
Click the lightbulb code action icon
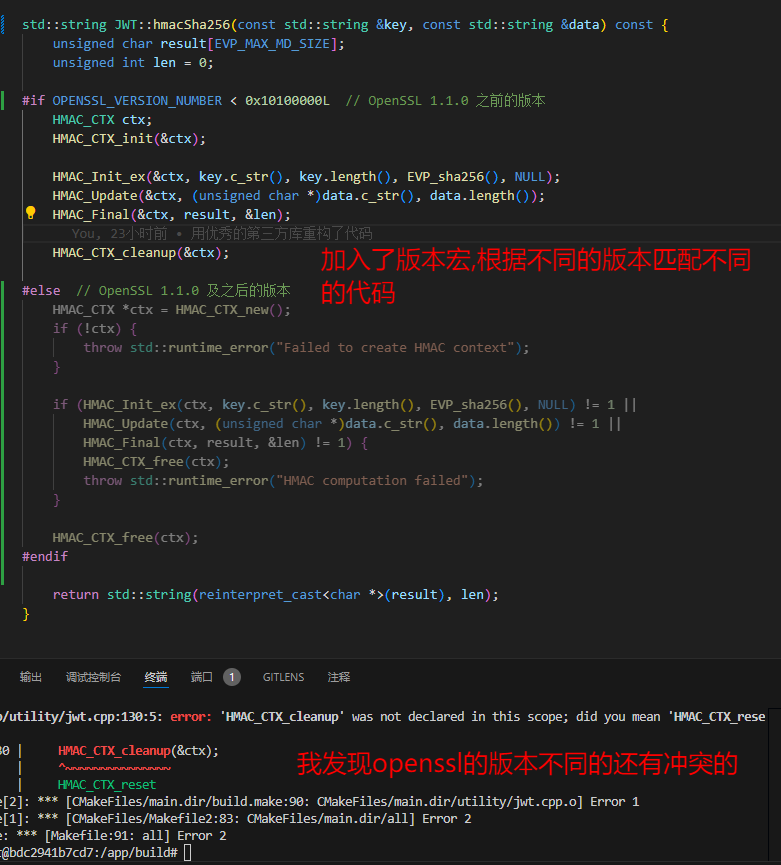(x=30, y=213)
